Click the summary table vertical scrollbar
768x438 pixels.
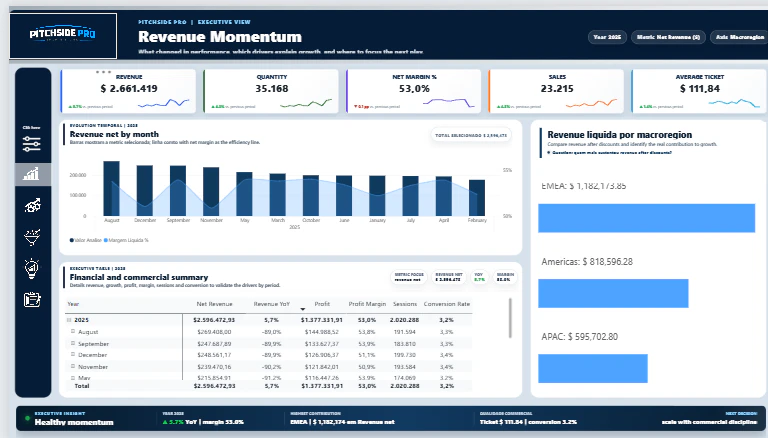pyautogui.click(x=510, y=318)
